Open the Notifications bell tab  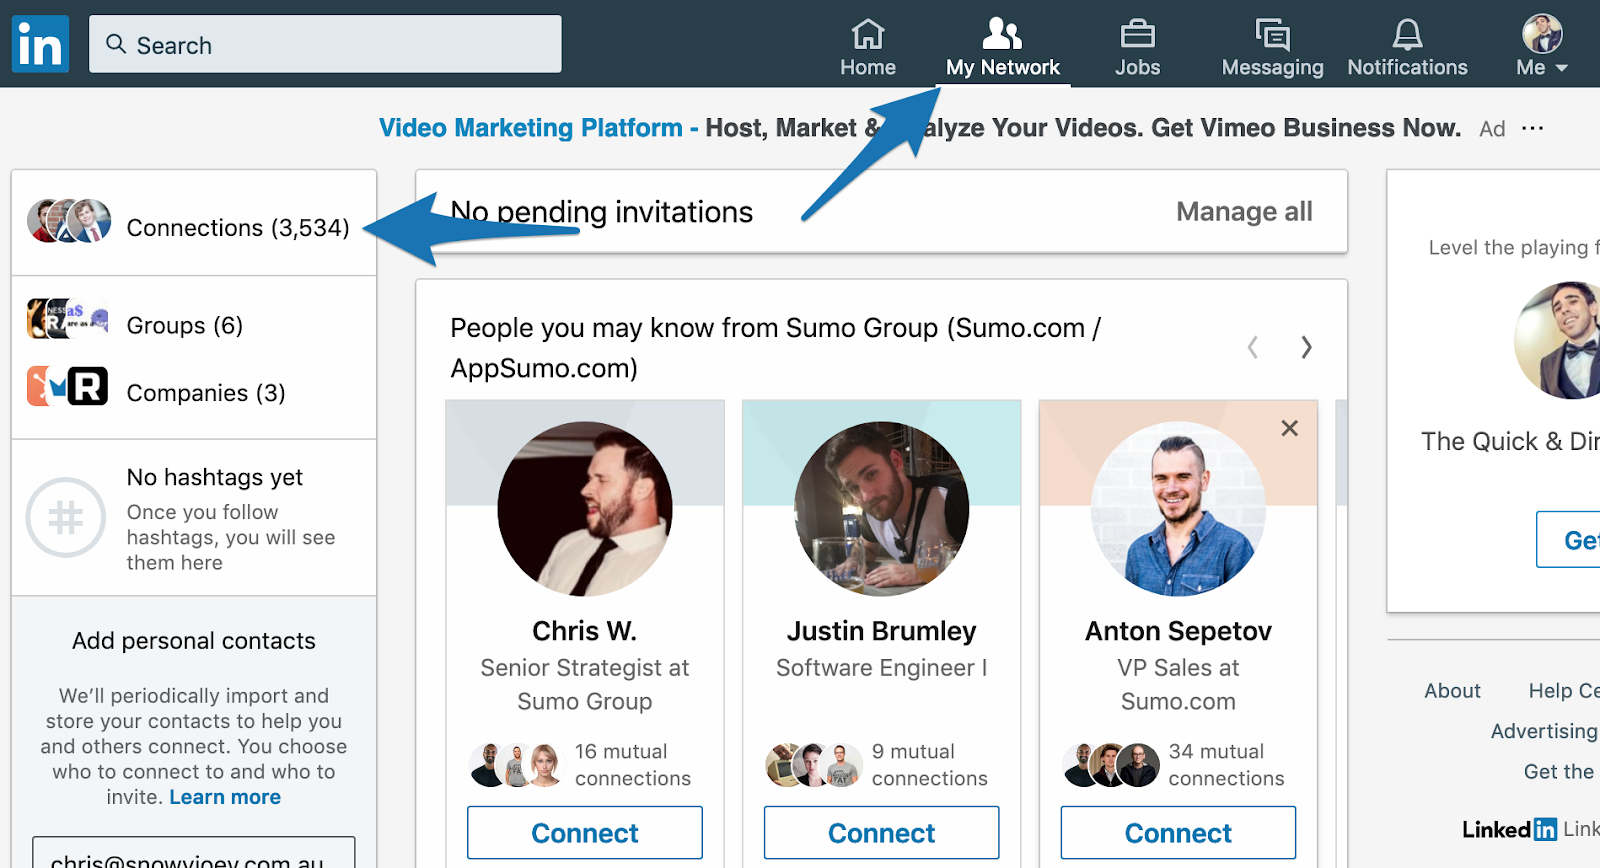click(x=1407, y=47)
